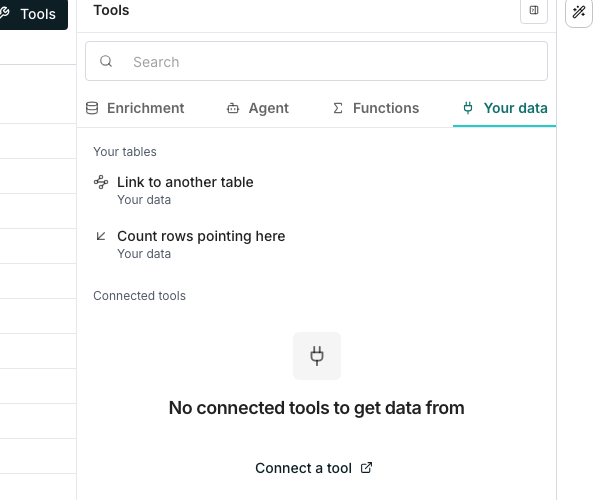Screen dimensions: 600x500
Task: Click the external link arrow icon
Action: [366, 467]
